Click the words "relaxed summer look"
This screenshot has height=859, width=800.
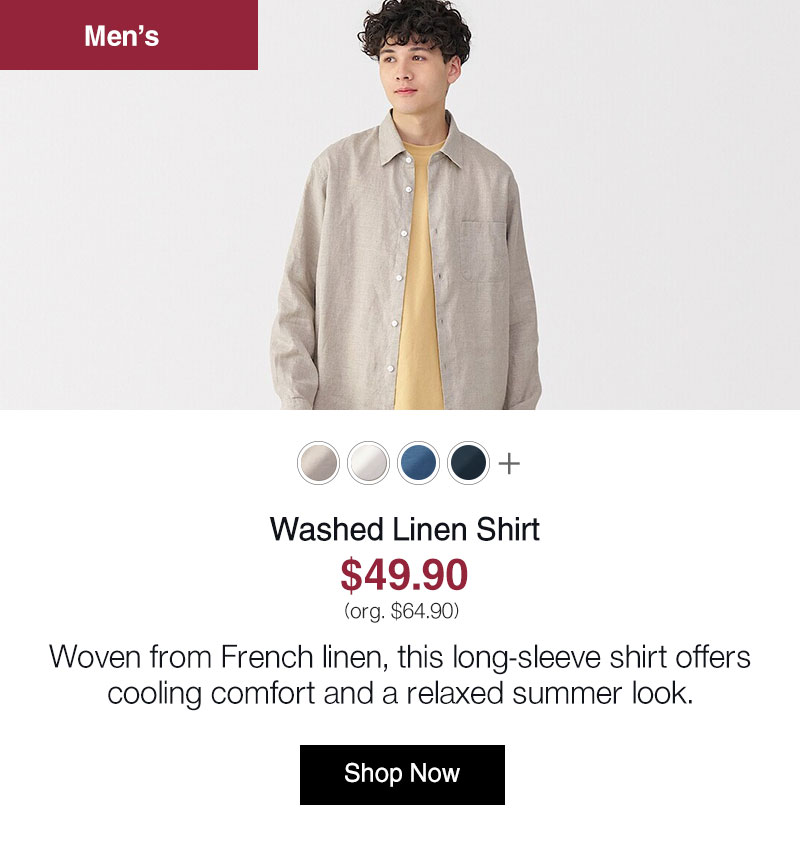coord(550,694)
